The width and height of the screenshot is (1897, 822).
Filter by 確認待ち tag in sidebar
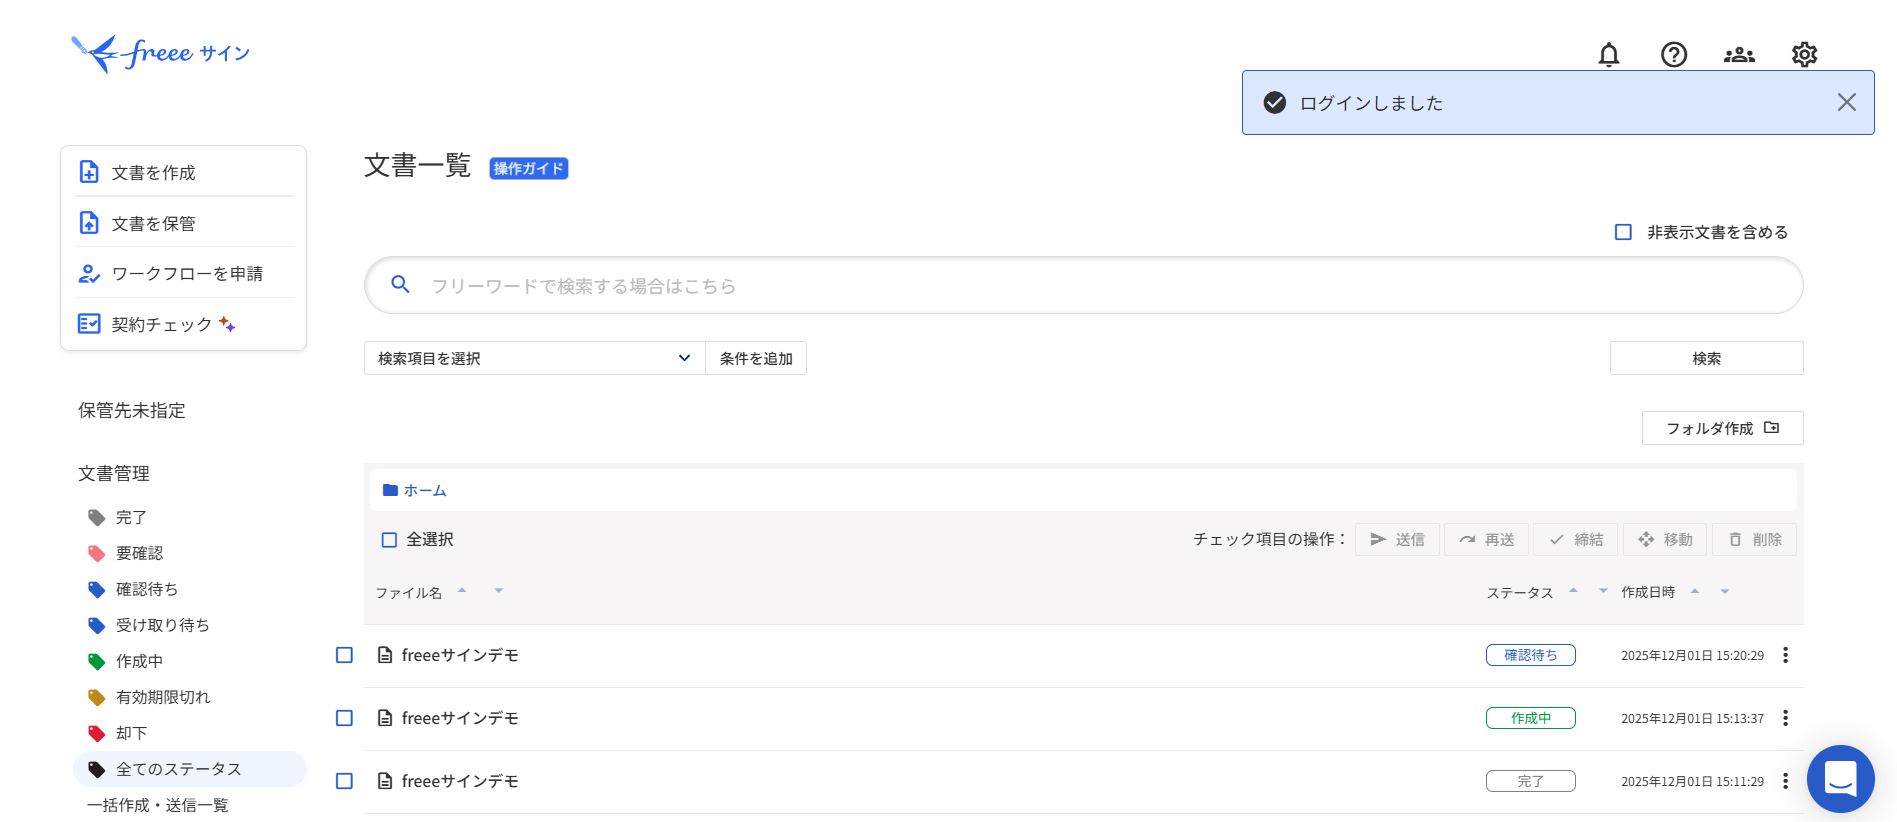pos(147,589)
